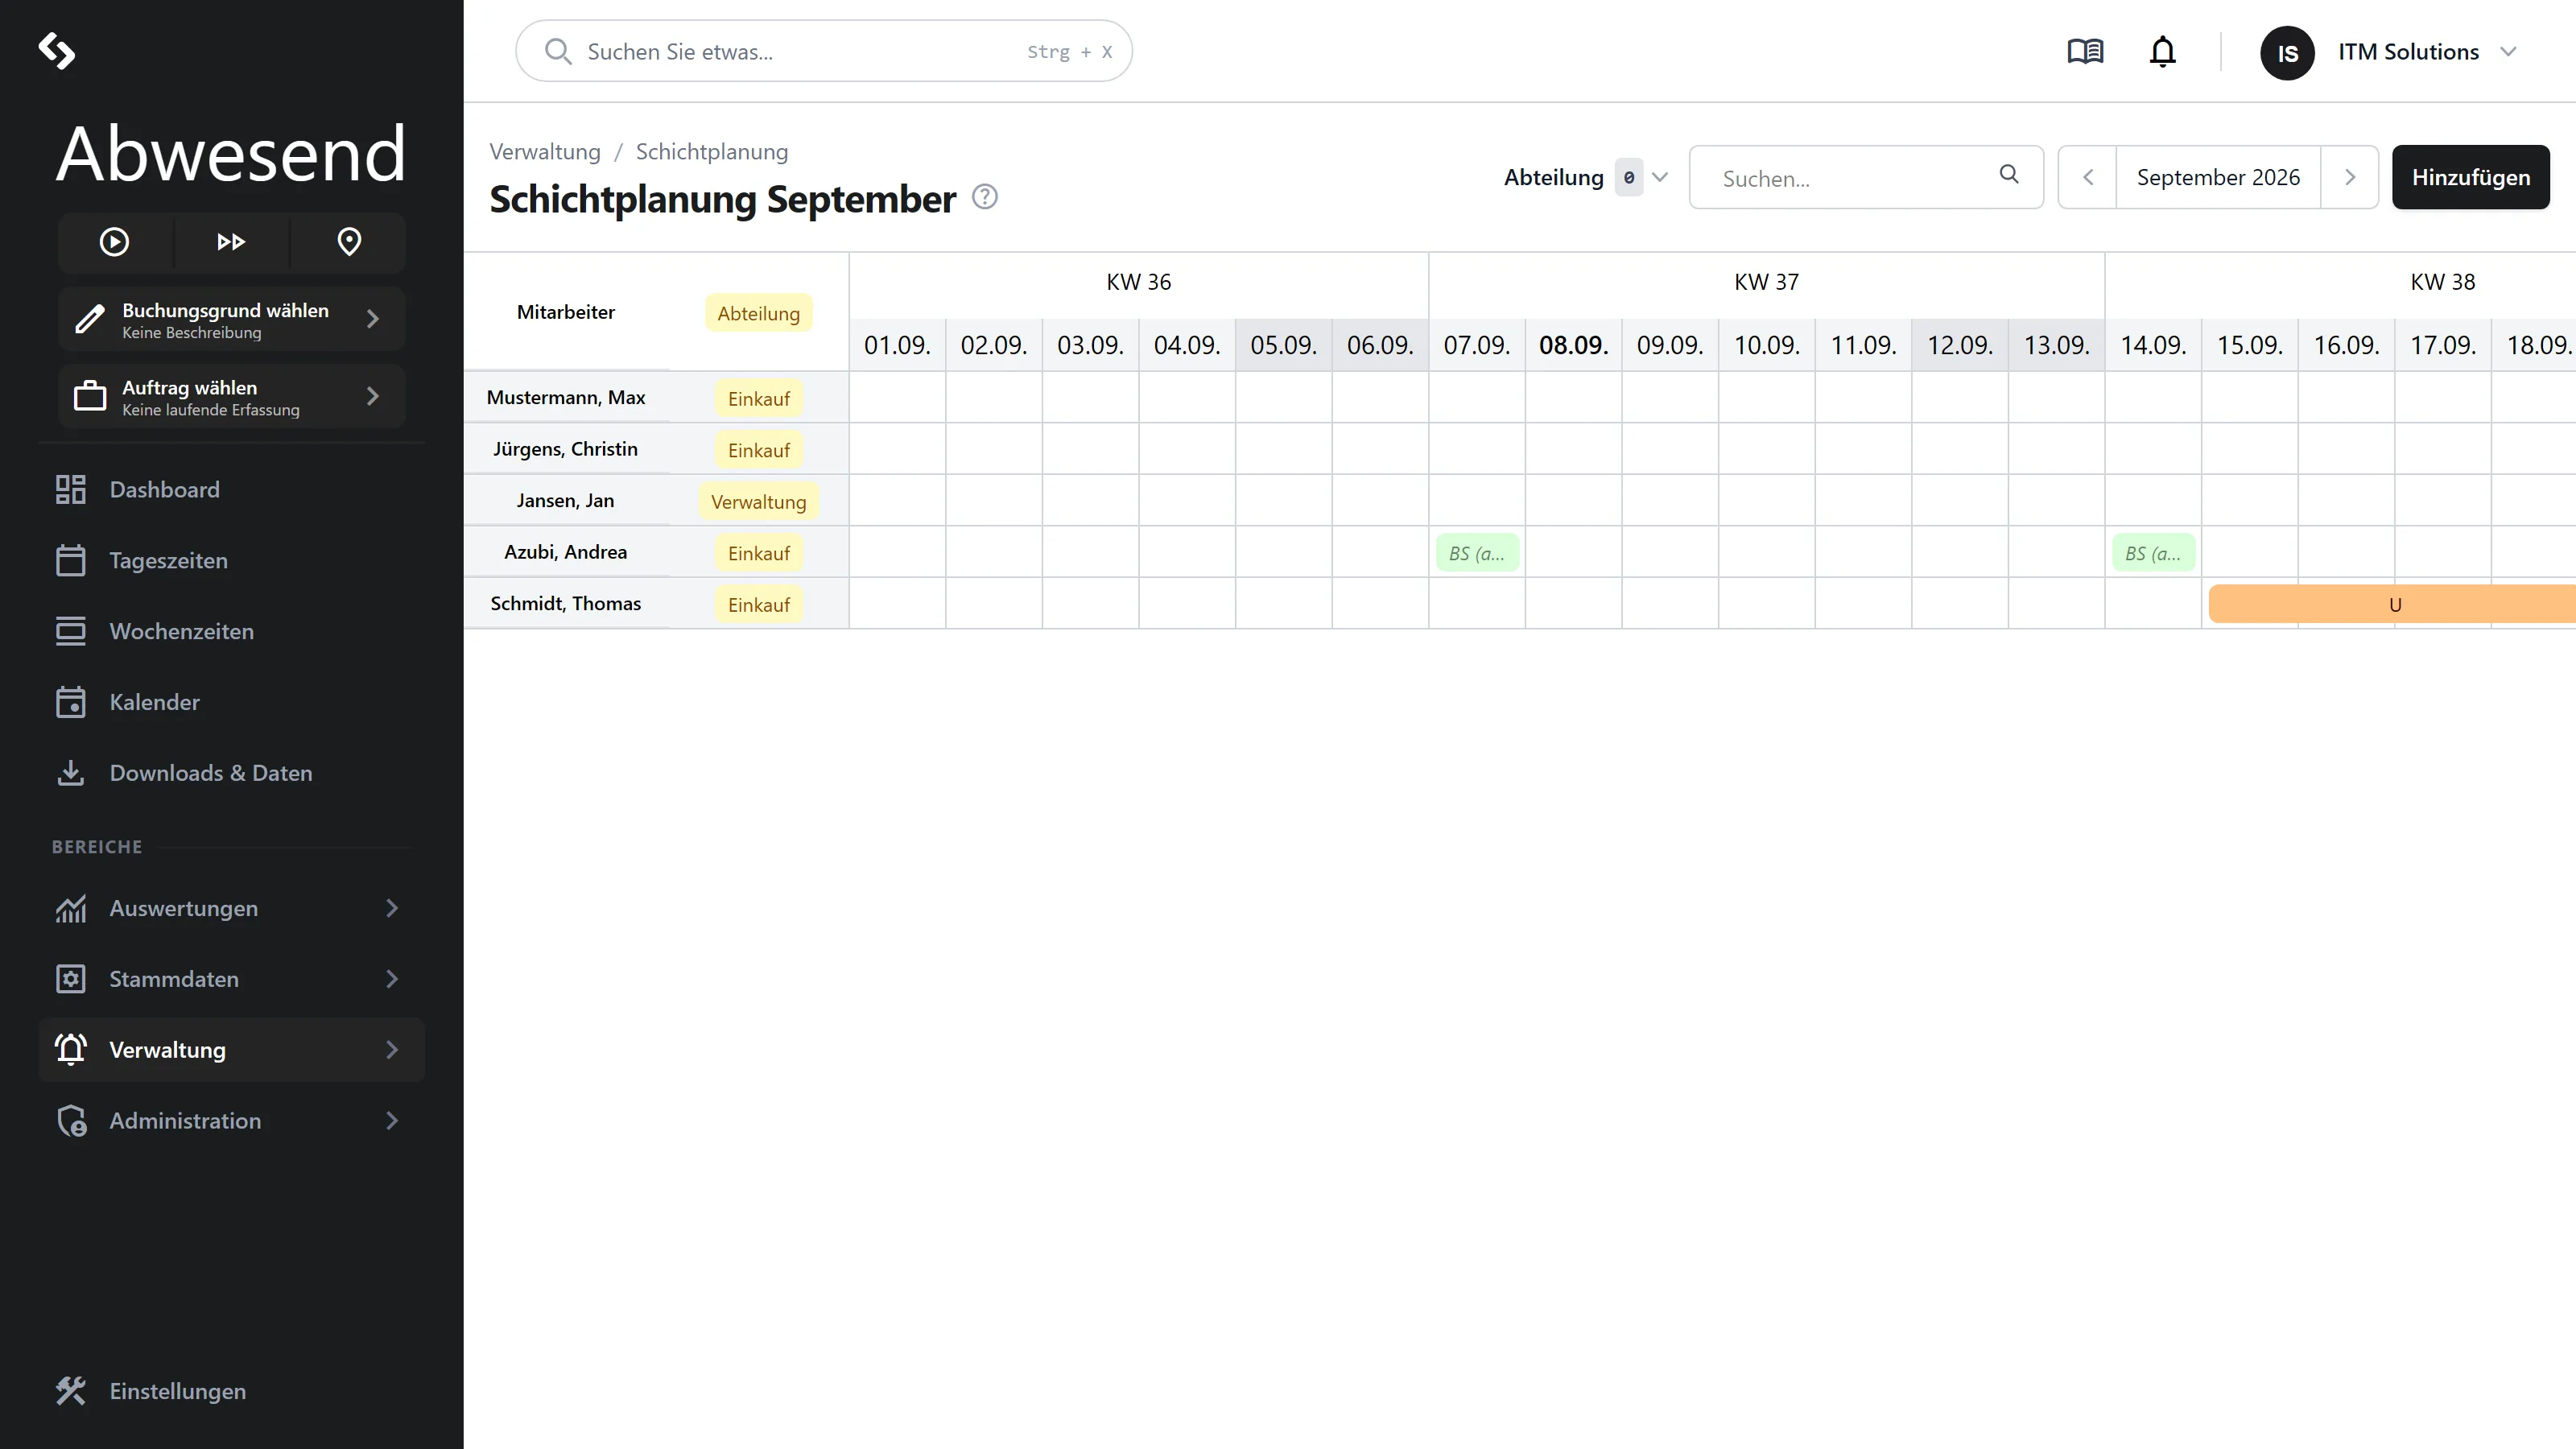This screenshot has height=1449, width=2576.
Task: Click the orange U vacation bar for Schmidt
Action: [x=2392, y=605]
